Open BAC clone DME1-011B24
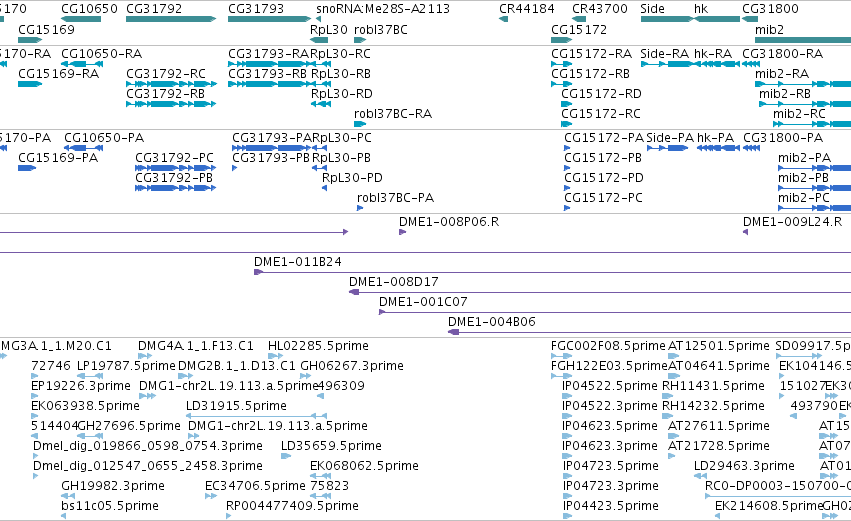This screenshot has height=521, width=851. (x=298, y=262)
